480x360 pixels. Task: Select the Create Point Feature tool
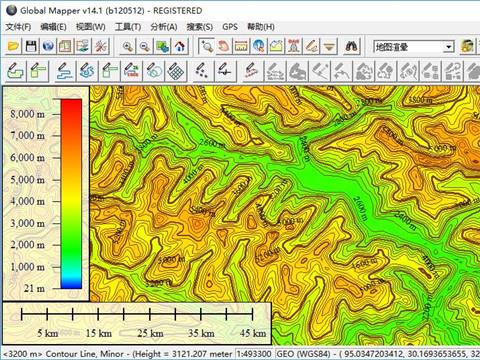click(201, 71)
